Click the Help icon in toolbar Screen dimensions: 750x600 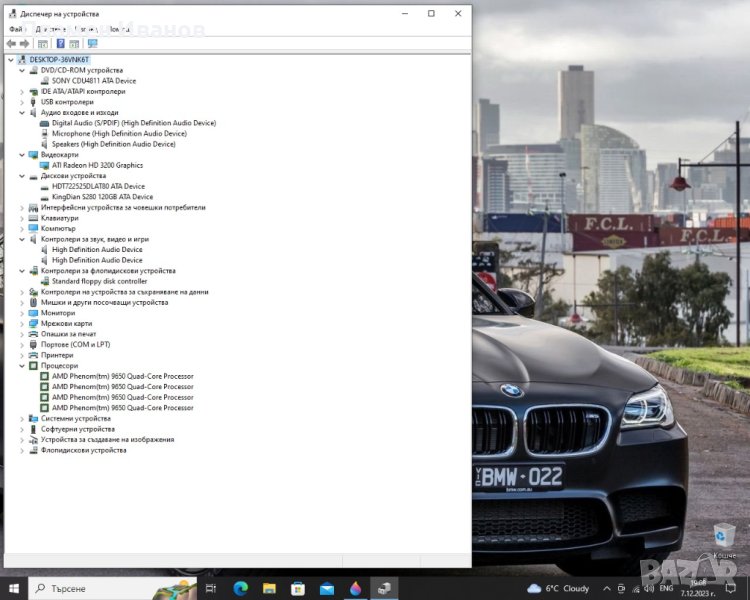pos(60,44)
